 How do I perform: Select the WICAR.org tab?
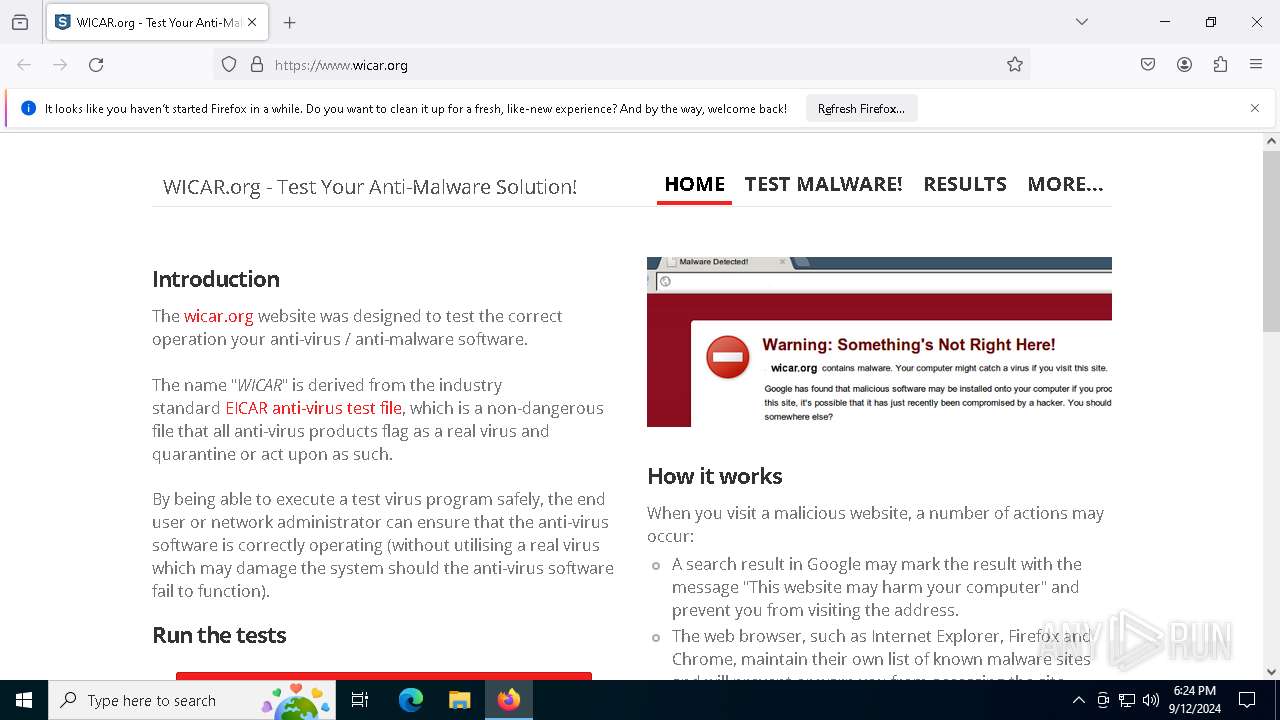(156, 22)
